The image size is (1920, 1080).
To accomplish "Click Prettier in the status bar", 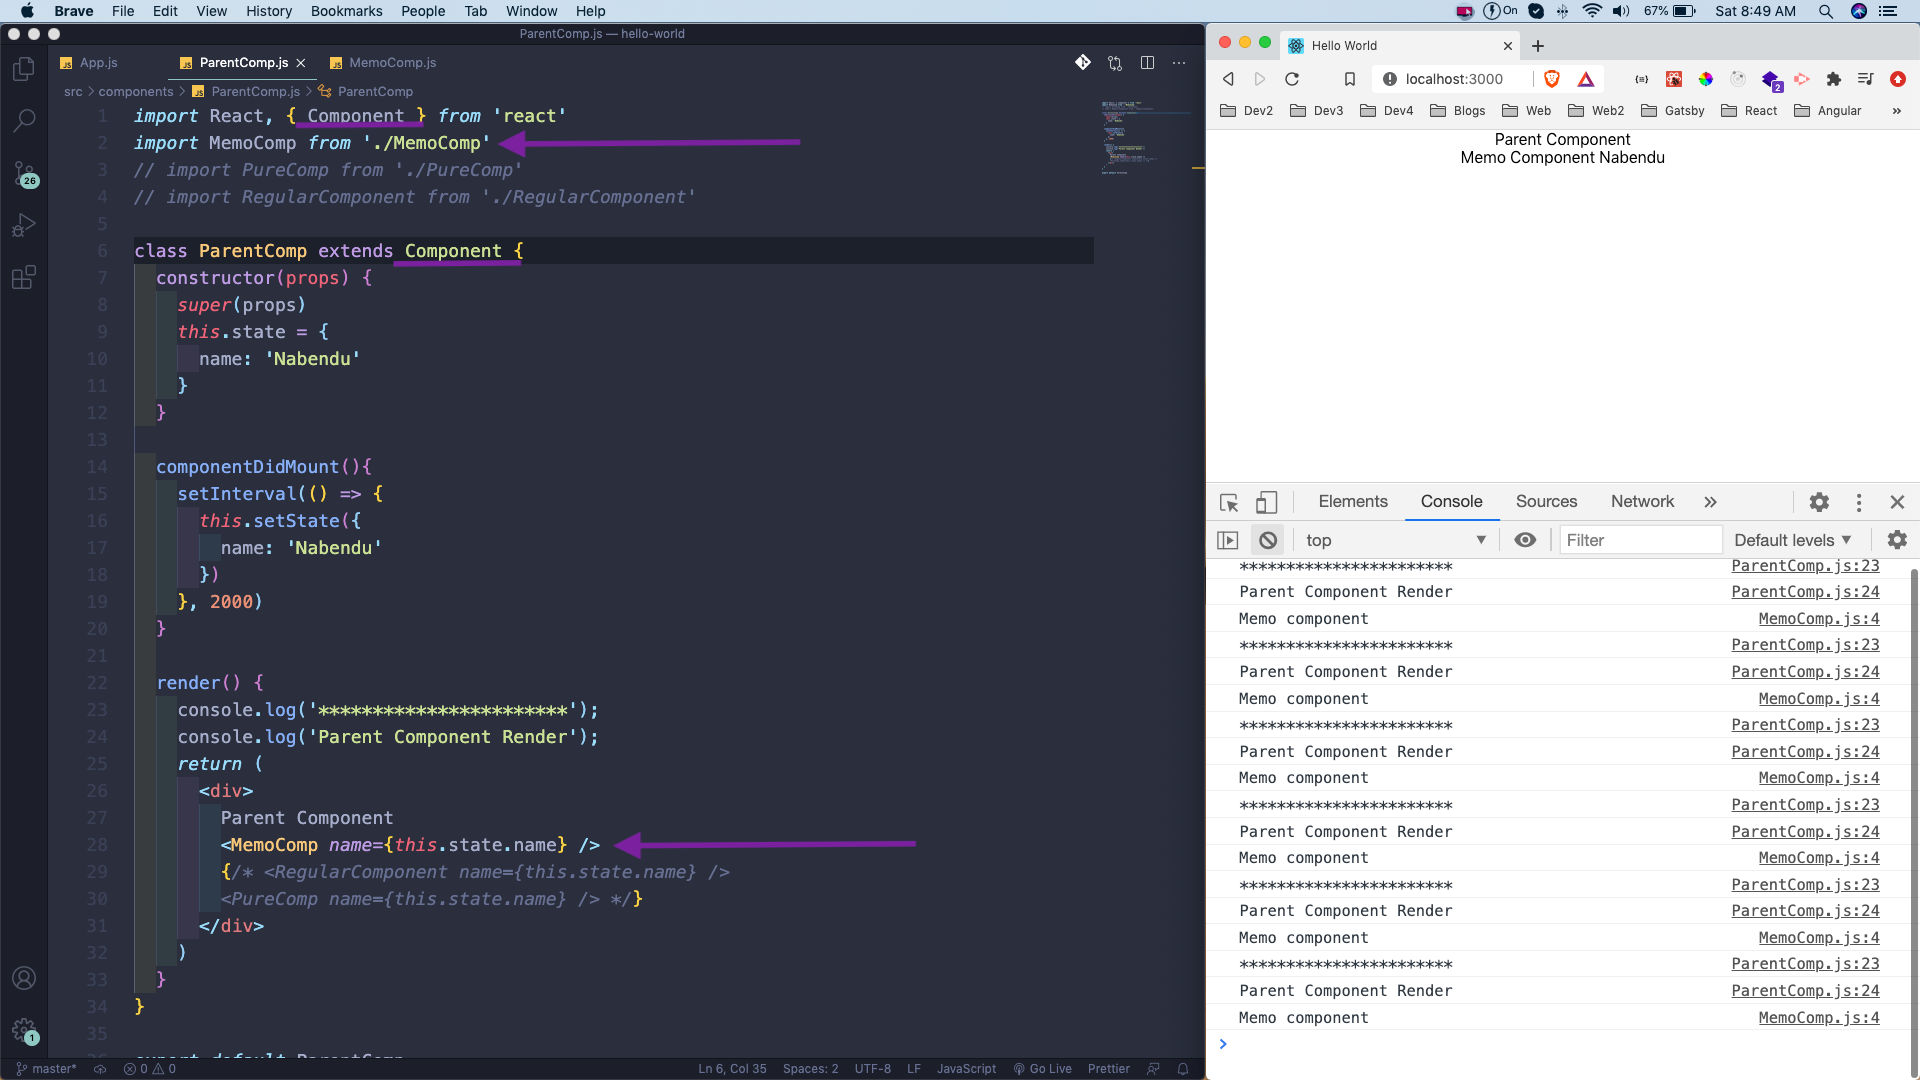I will [x=1108, y=1069].
